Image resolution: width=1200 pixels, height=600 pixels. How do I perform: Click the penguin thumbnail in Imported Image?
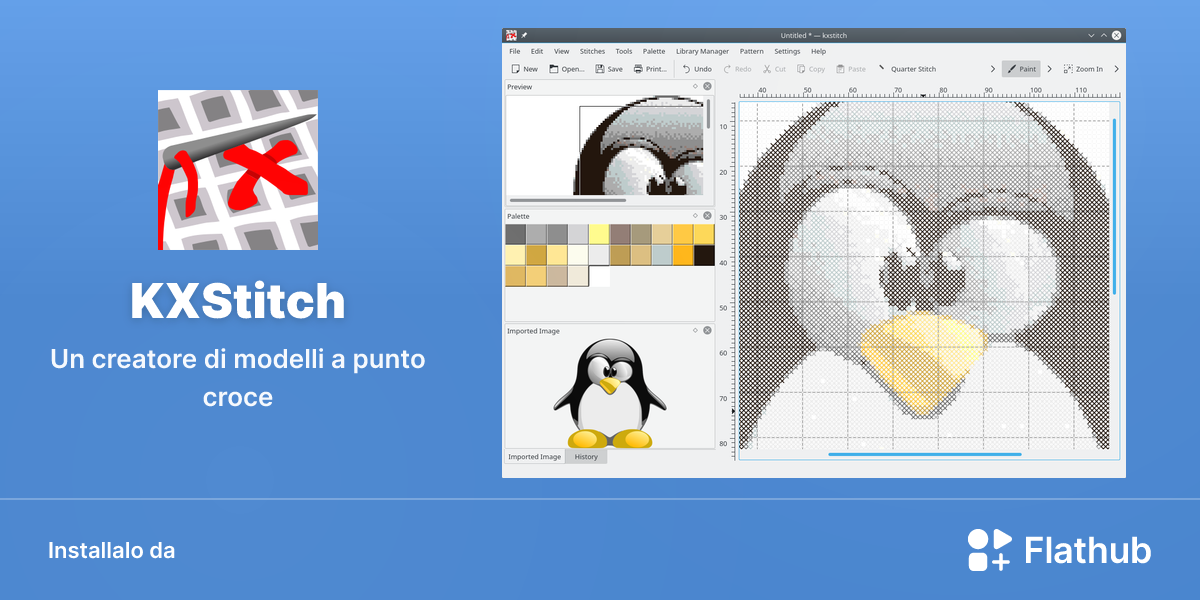pyautogui.click(x=610, y=393)
